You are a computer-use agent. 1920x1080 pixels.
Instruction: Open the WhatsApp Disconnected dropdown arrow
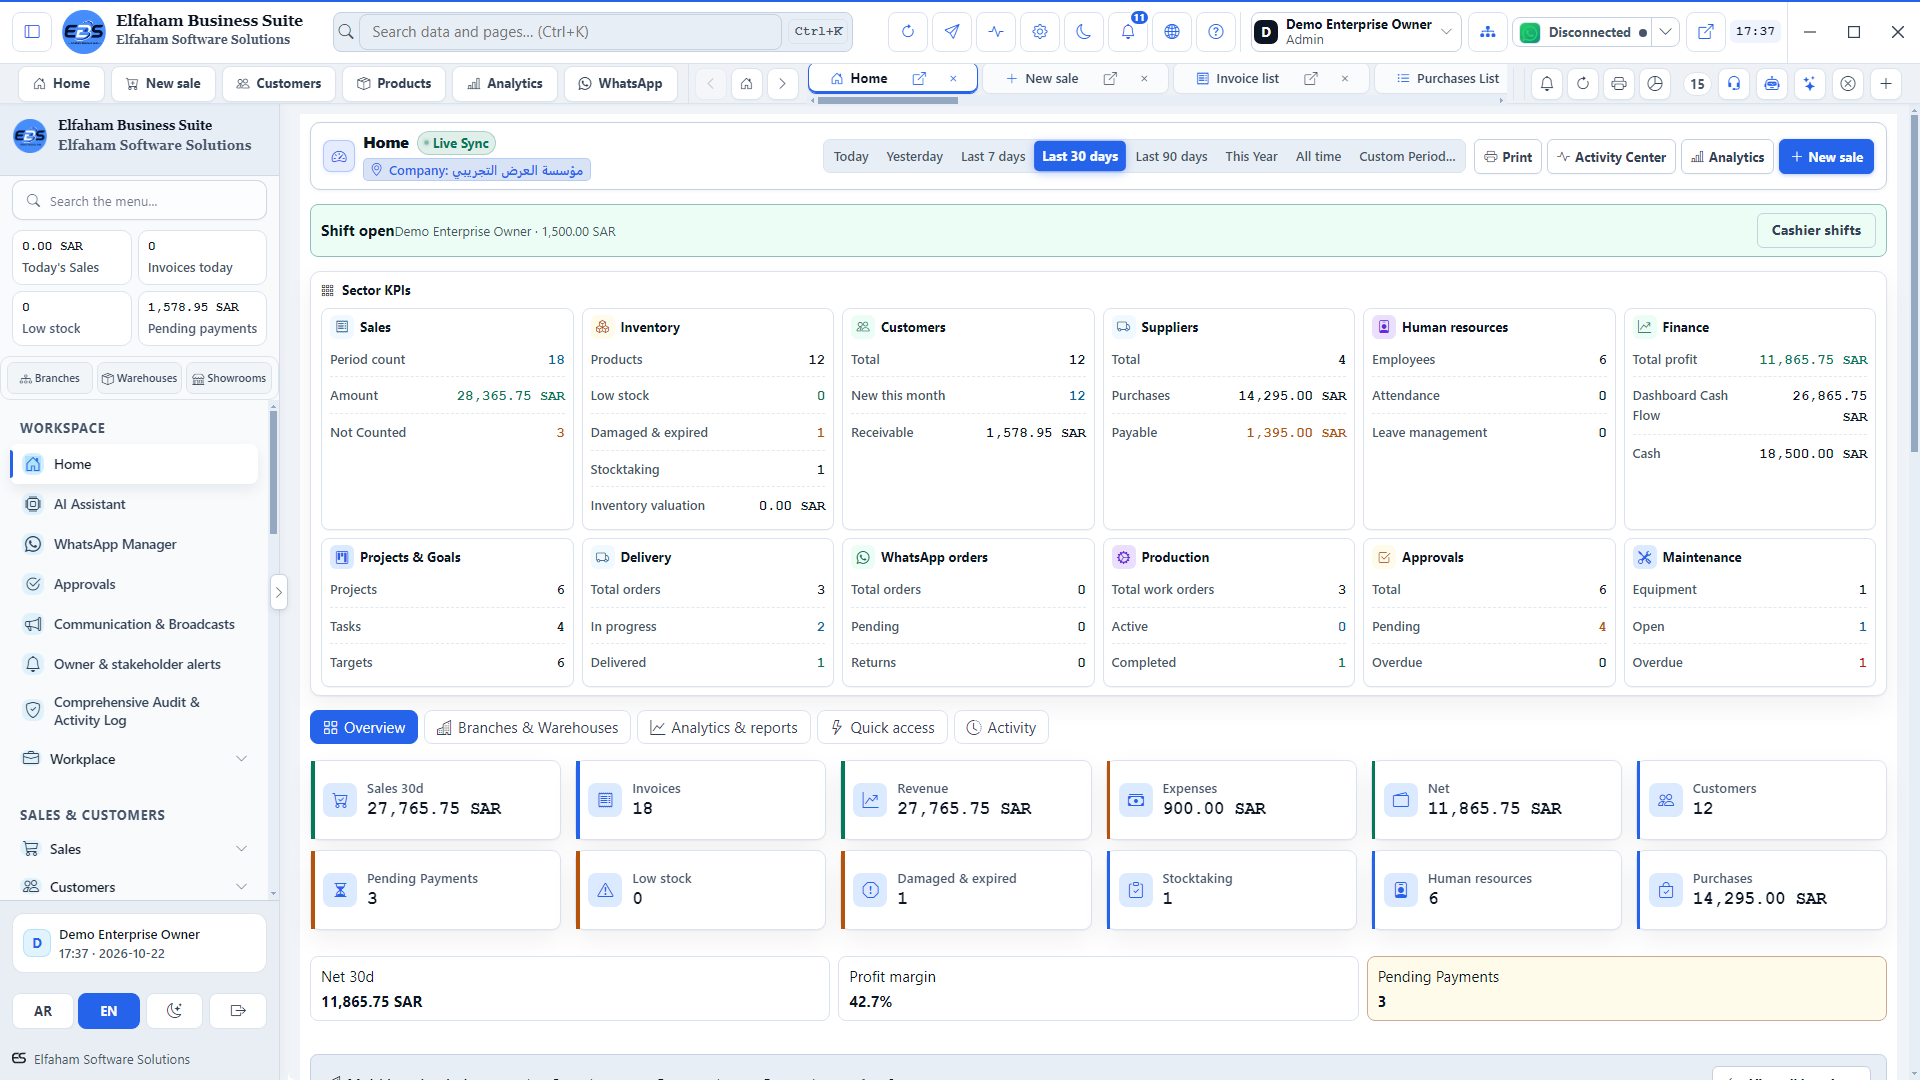click(x=1665, y=32)
